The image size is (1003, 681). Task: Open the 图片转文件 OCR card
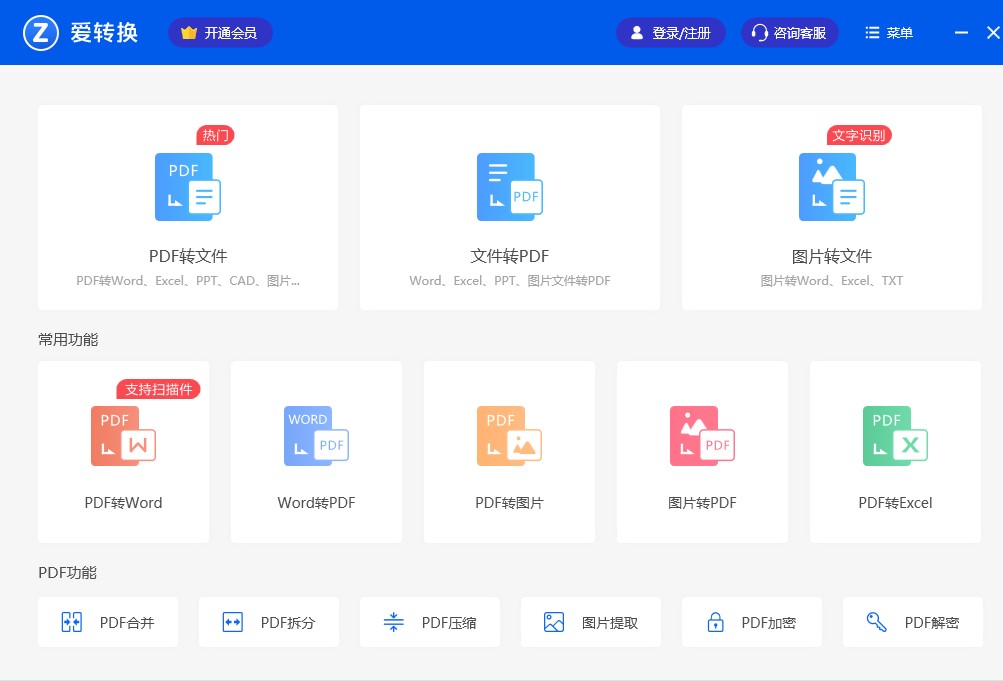(x=831, y=207)
